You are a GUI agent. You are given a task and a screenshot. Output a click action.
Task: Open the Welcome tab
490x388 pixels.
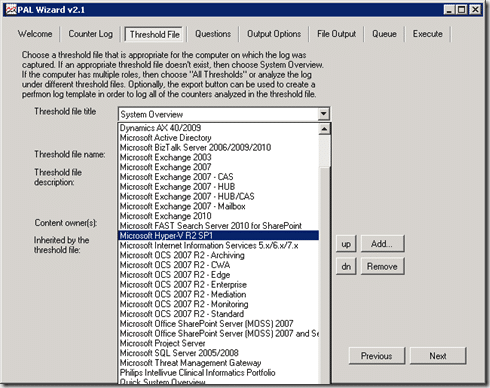35,34
